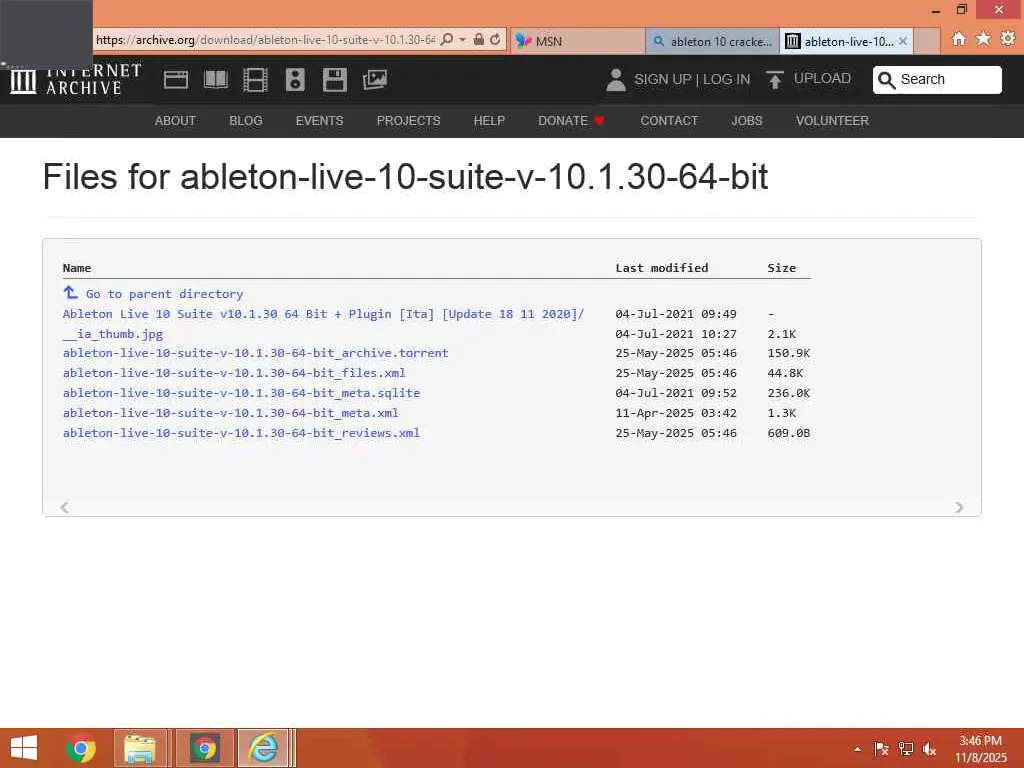Switch to the running Chrome window on taskbar
Viewport: 1024px width, 768px height.
[204, 748]
